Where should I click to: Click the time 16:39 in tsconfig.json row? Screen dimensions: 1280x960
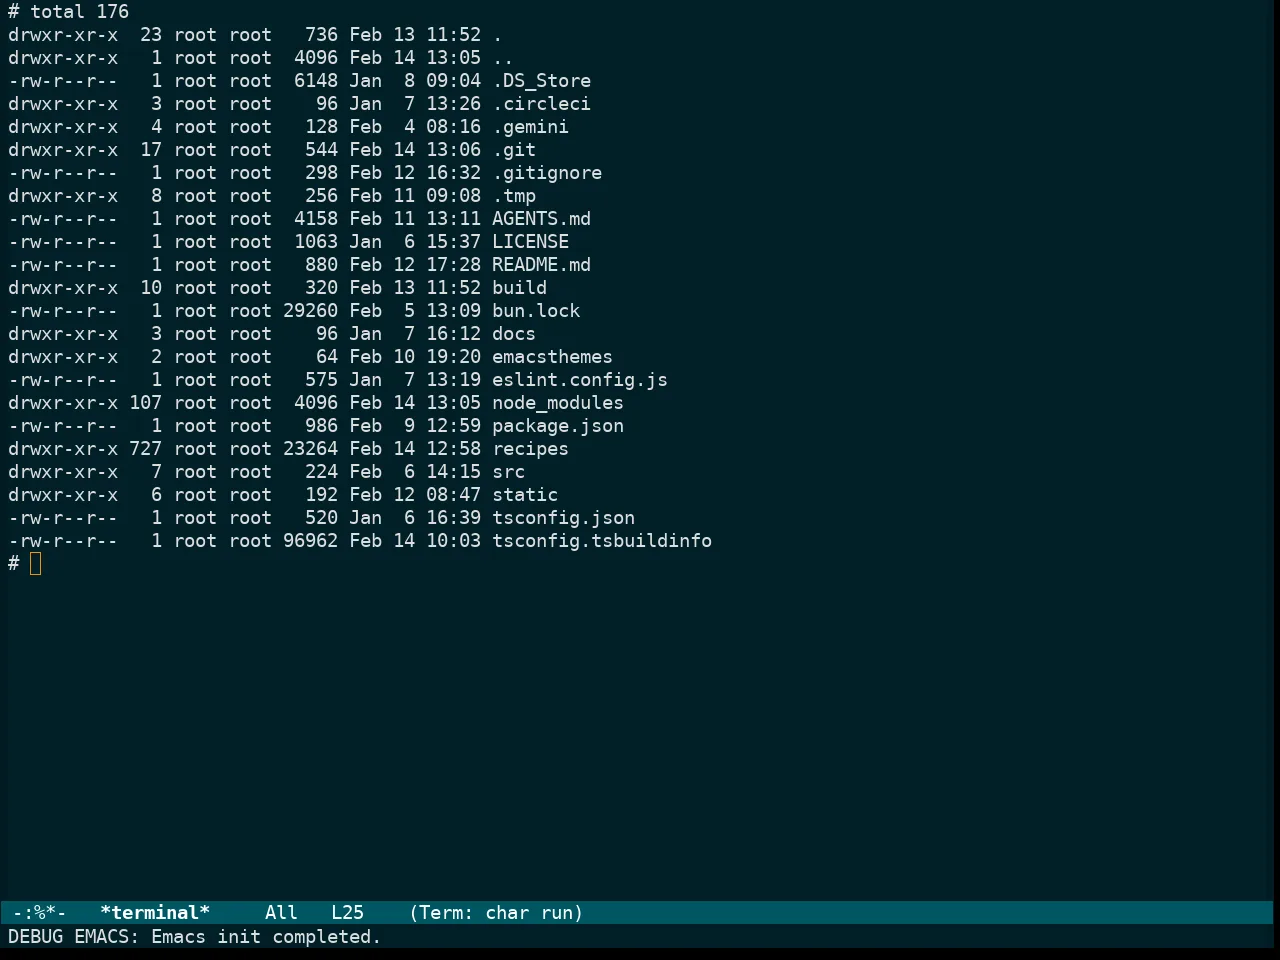coord(453,518)
